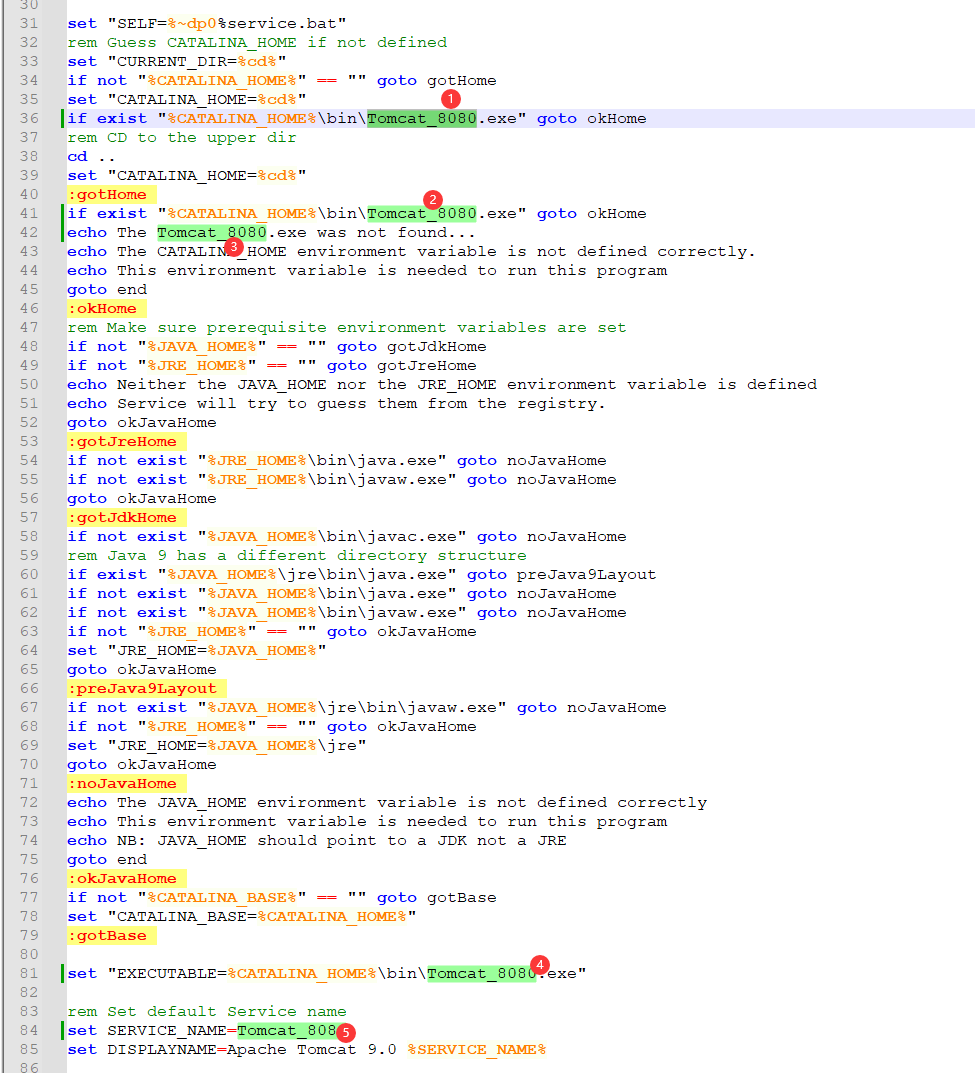Viewport: 975px width, 1073px height.
Task: Click the red annotation marker numbered 1
Action: [450, 99]
